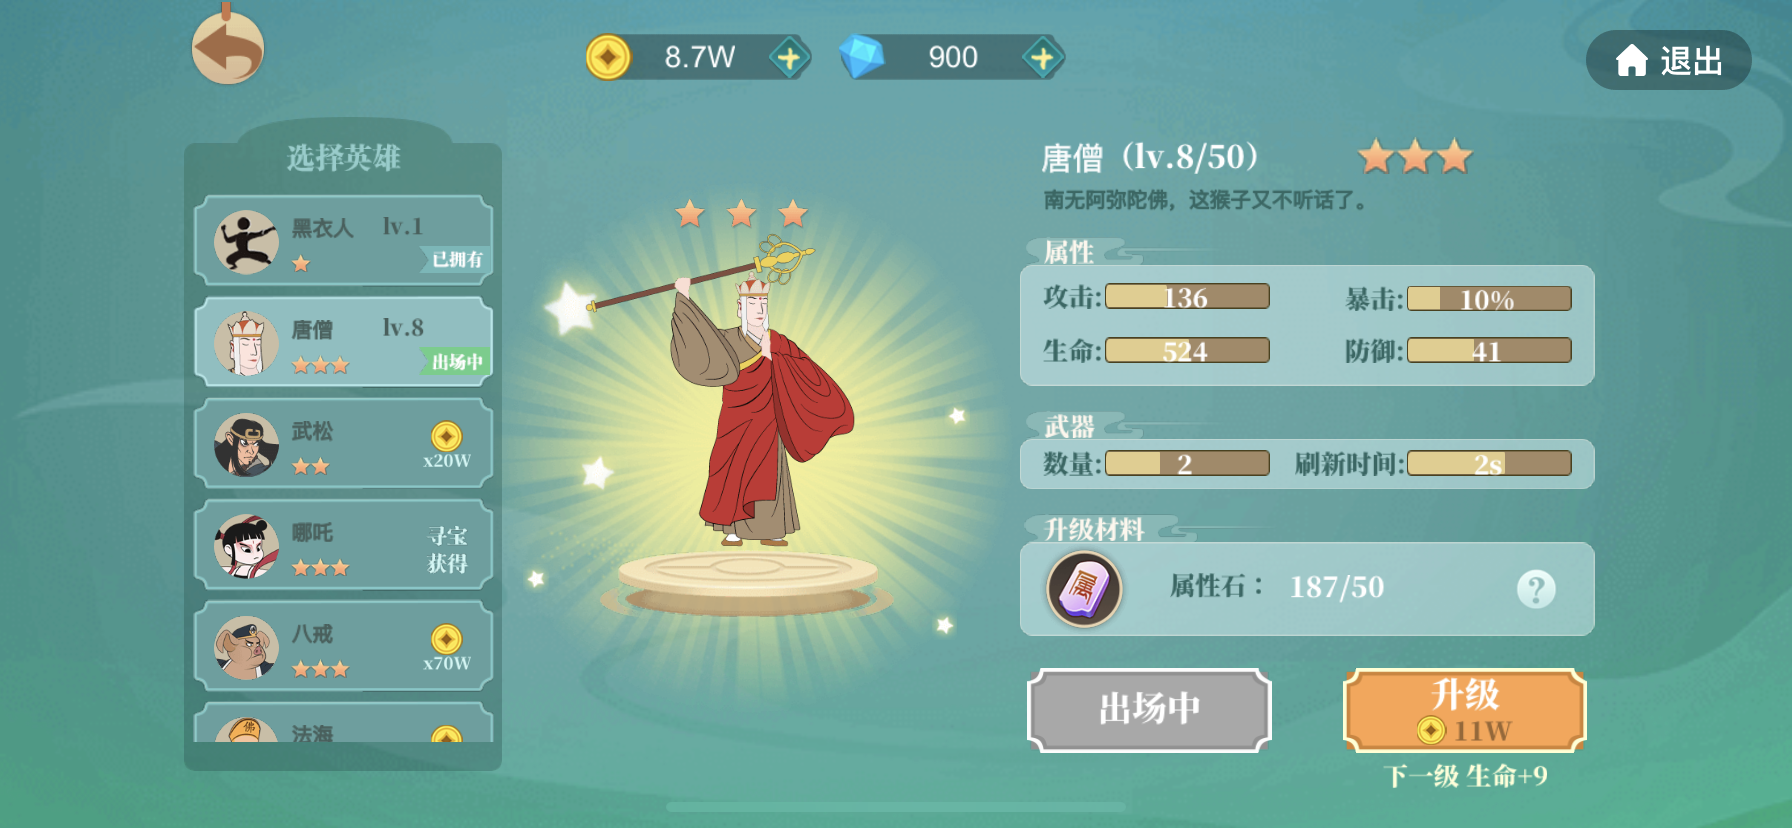The width and height of the screenshot is (1792, 828).
Task: Select hero 唐僧 lv.8 entry
Action: (343, 342)
